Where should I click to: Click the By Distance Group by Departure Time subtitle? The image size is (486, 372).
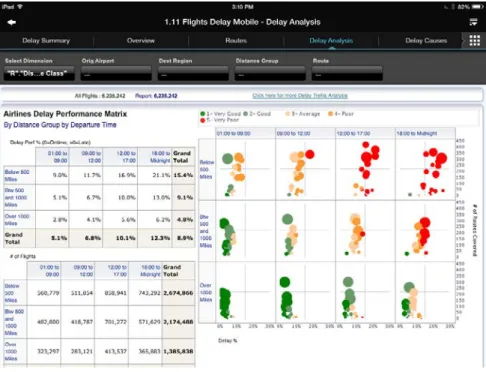click(x=60, y=125)
